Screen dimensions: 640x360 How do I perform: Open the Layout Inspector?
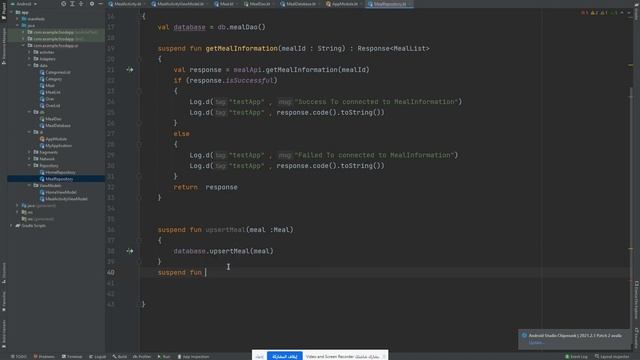coord(612,357)
